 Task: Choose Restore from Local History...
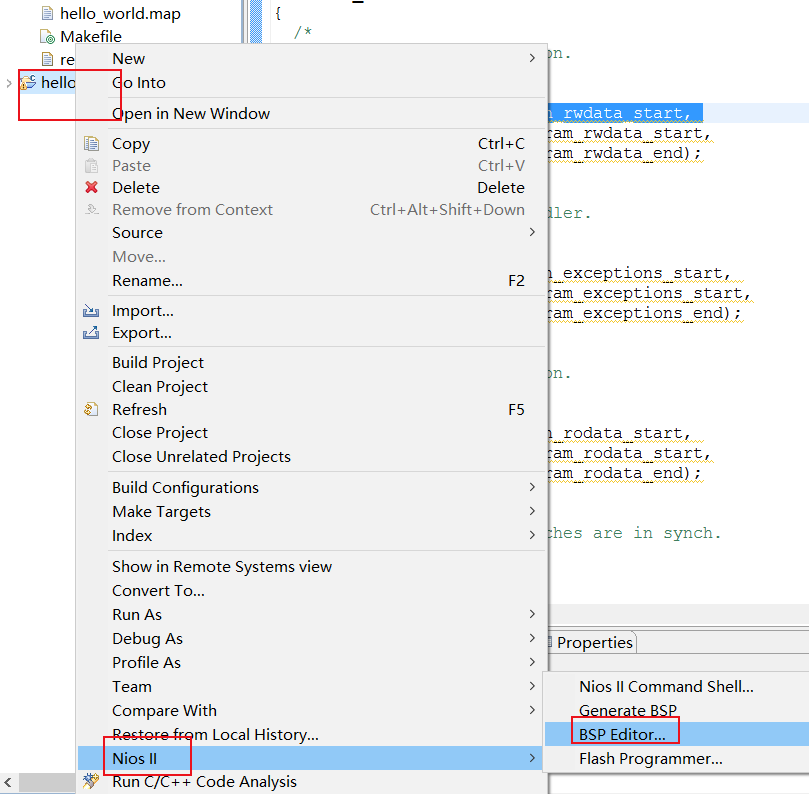[312, 735]
